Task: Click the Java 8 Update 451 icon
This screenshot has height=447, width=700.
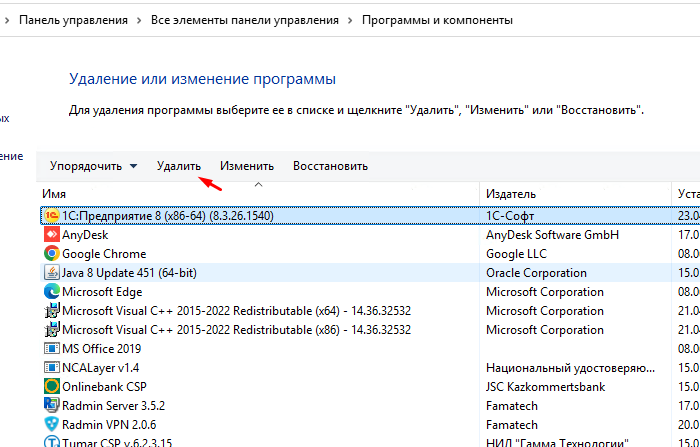Action: [52, 272]
